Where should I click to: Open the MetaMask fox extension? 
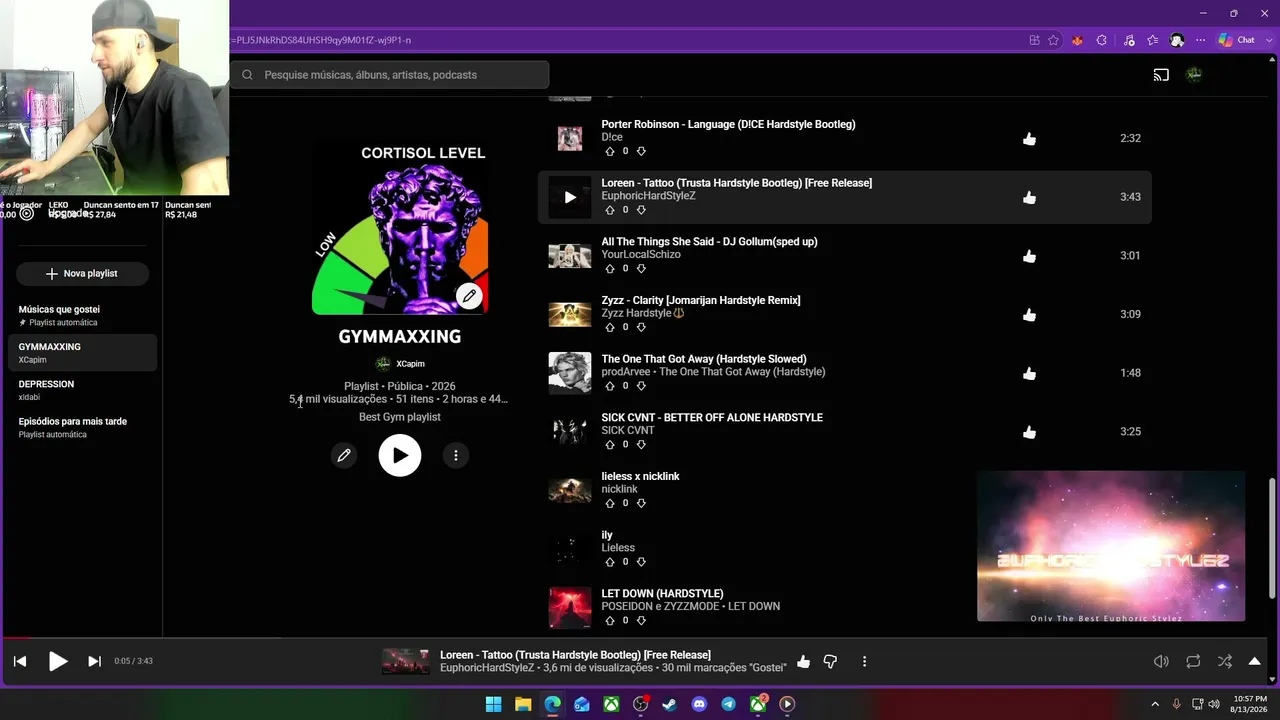coord(1077,40)
